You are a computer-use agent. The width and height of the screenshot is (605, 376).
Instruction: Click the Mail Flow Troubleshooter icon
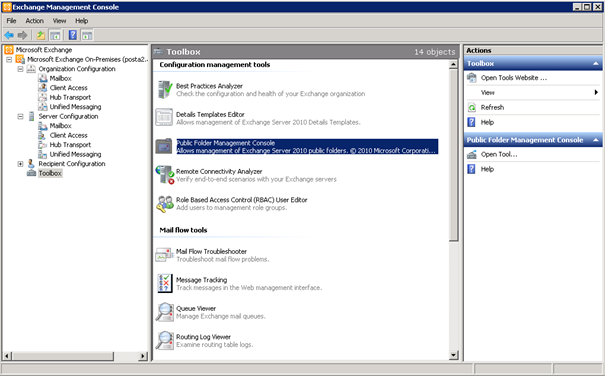coord(164,255)
